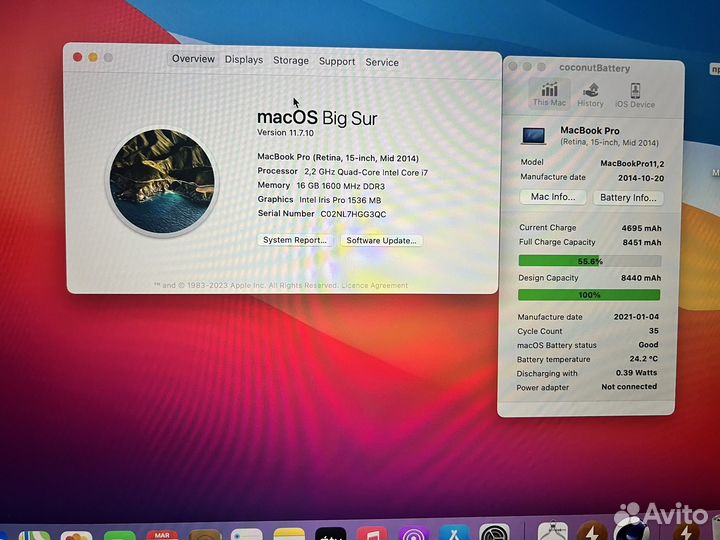Click the Discharging with value 0.39 Watts
720x540 pixels.
[636, 372]
